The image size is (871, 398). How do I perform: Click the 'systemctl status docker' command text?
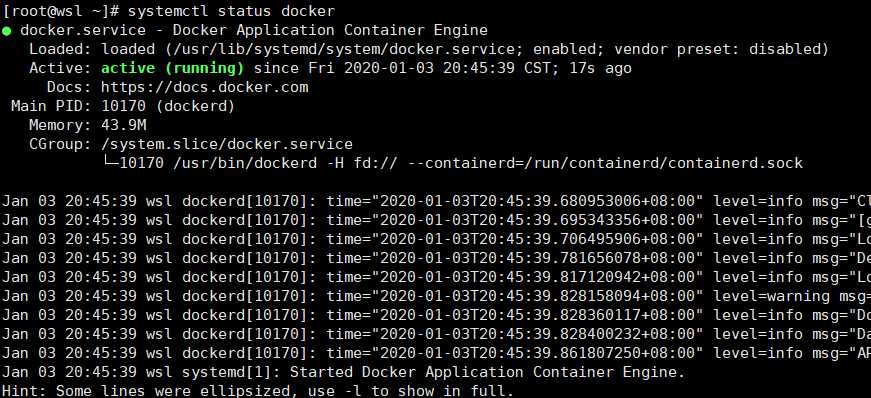232,11
